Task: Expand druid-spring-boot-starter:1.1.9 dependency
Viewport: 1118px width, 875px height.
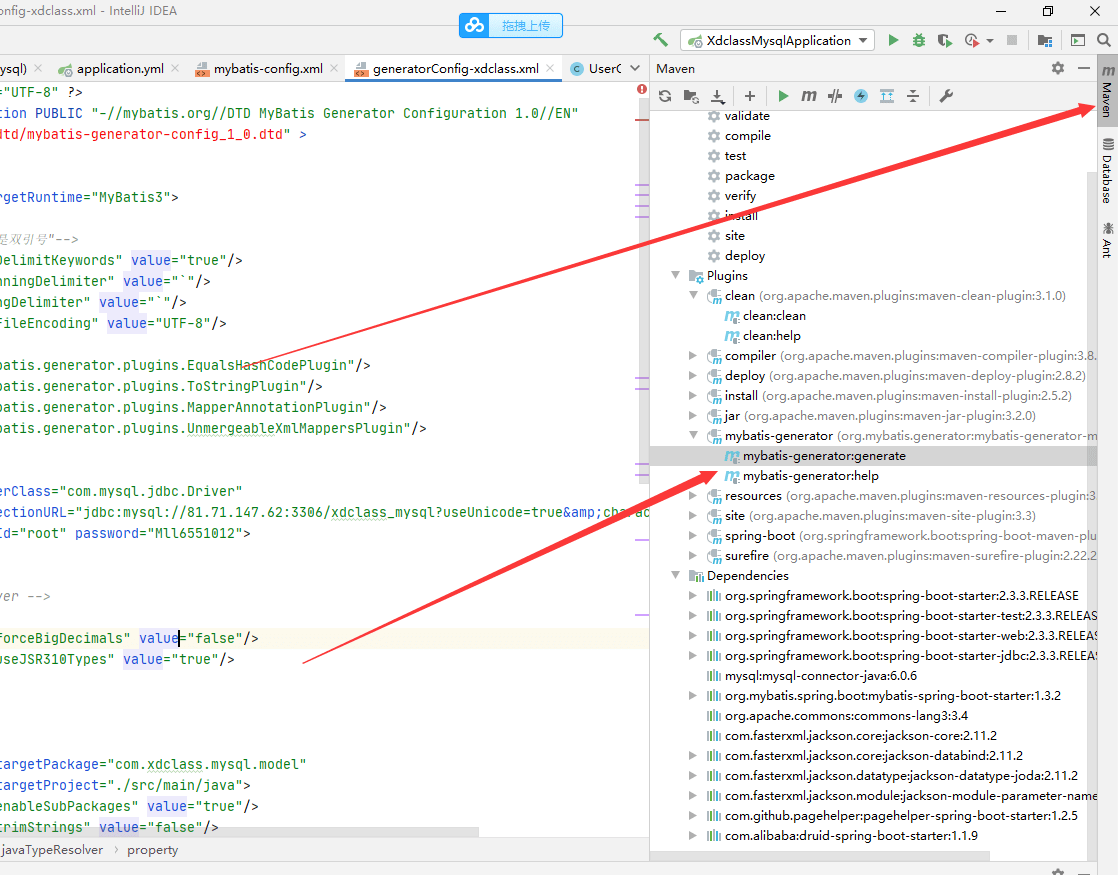Action: pyautogui.click(x=693, y=835)
